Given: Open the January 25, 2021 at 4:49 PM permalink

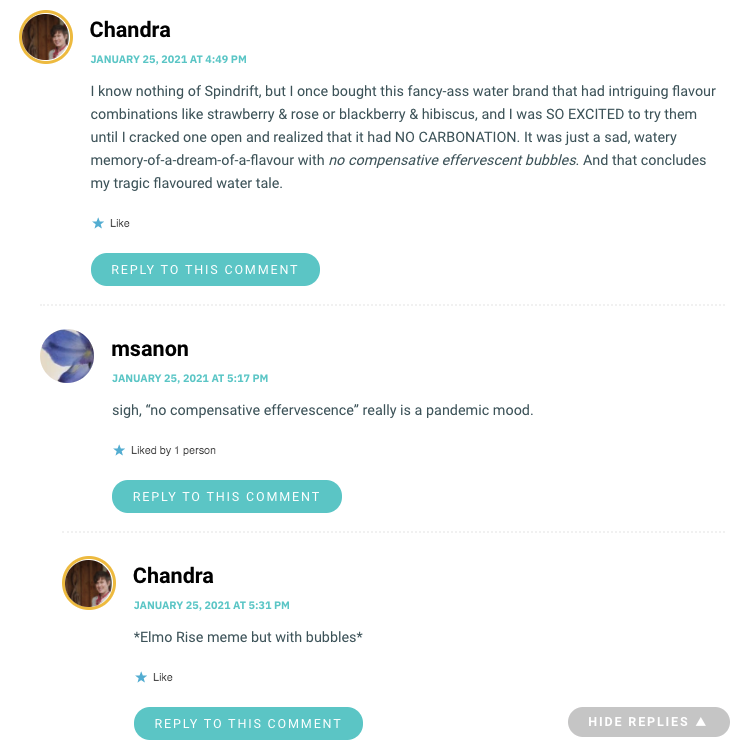Looking at the screenshot, I should click(x=168, y=59).
